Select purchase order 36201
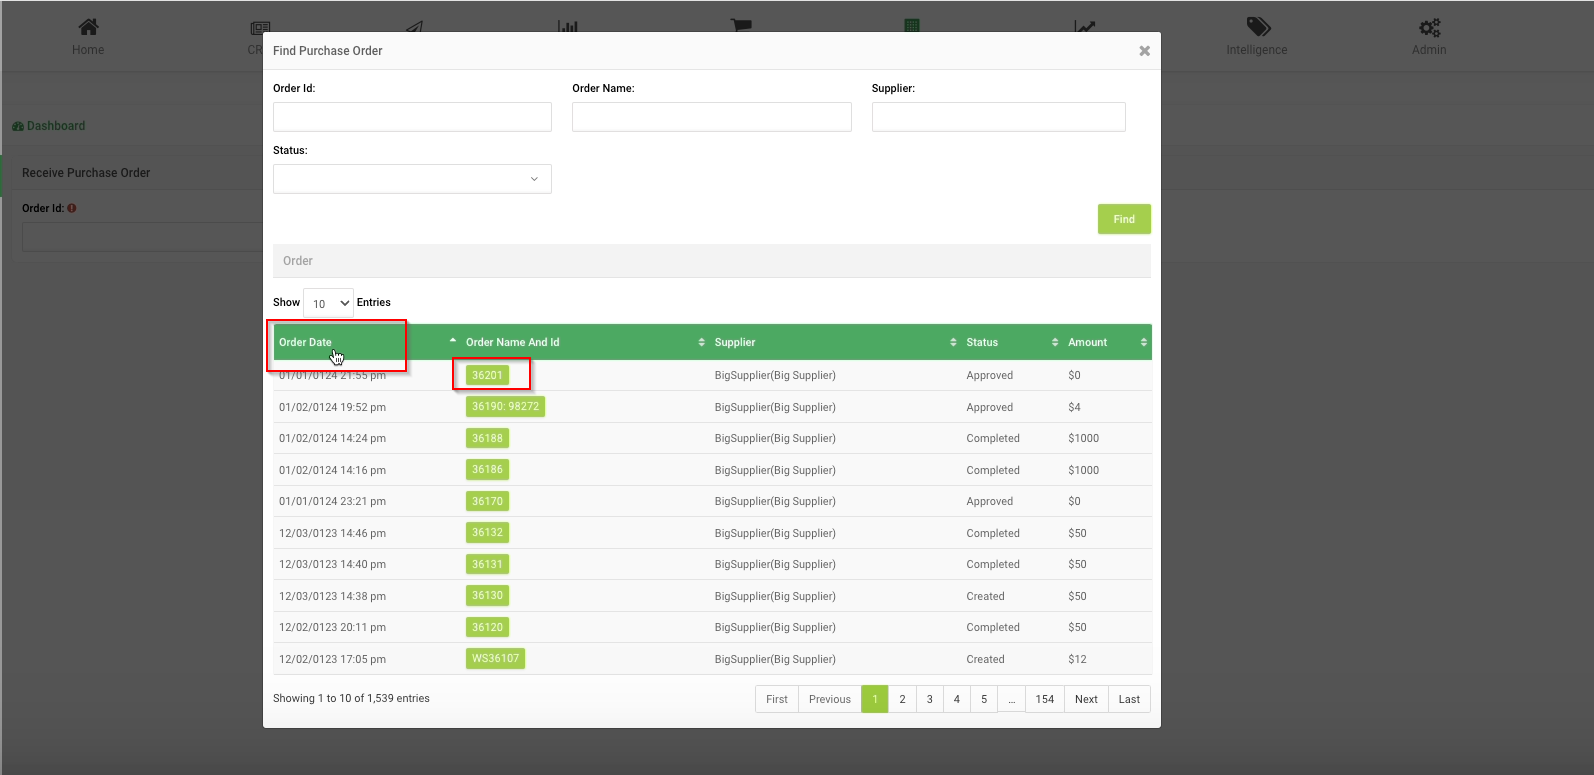This screenshot has height=775, width=1594. click(x=487, y=375)
